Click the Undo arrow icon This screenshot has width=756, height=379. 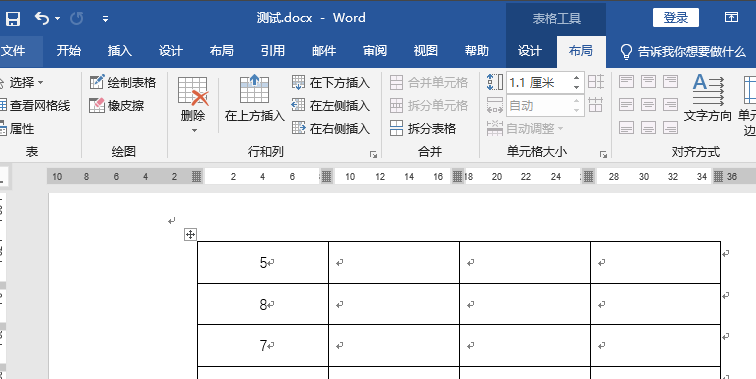coord(42,19)
